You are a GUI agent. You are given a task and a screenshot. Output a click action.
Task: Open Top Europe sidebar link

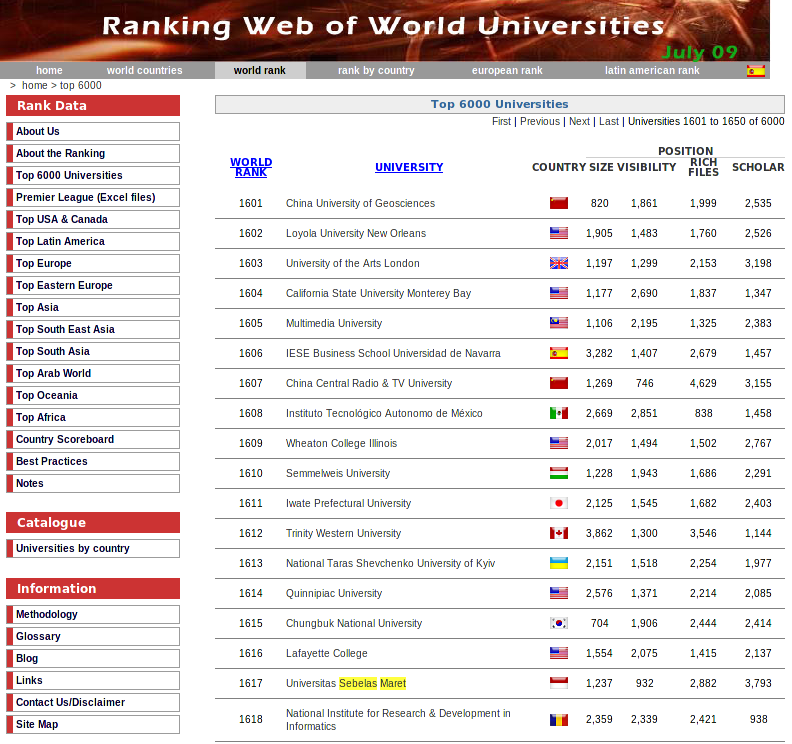point(93,263)
